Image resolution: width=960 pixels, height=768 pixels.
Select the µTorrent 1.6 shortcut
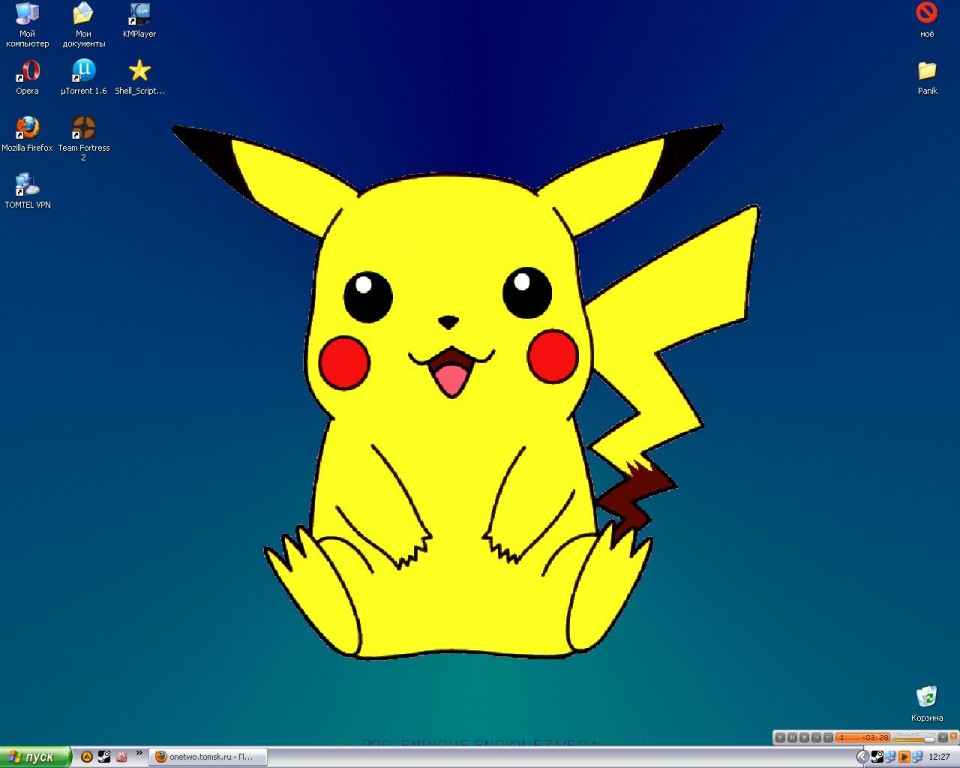[x=83, y=77]
